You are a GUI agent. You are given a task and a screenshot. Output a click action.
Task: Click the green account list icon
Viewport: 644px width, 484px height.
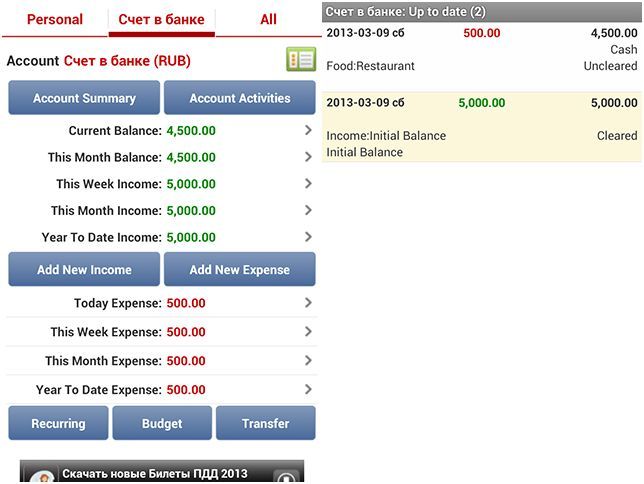click(300, 59)
